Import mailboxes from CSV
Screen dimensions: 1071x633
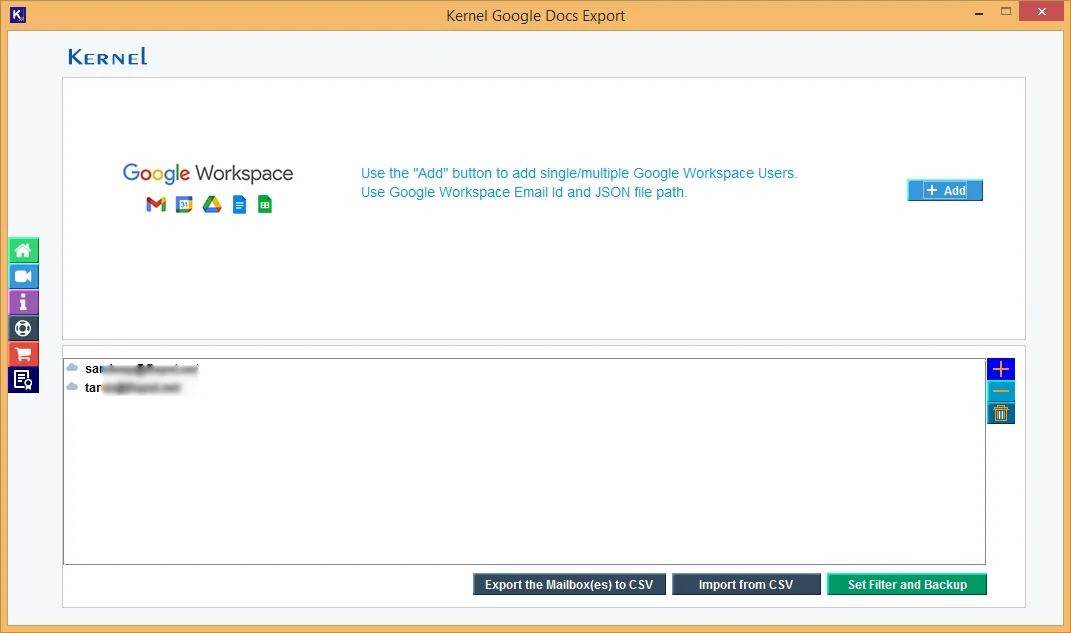[746, 584]
